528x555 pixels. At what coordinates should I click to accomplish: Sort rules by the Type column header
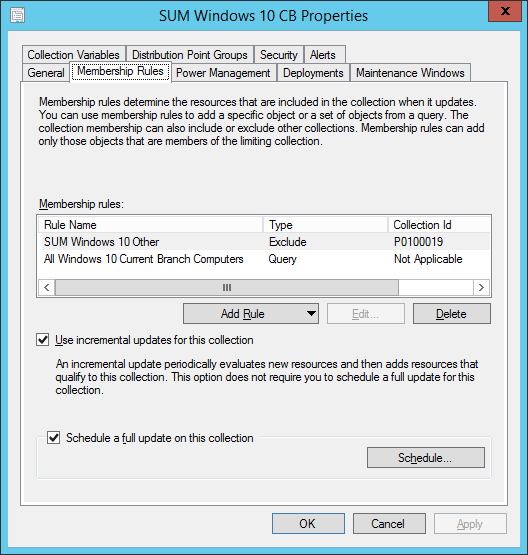pyautogui.click(x=325, y=225)
